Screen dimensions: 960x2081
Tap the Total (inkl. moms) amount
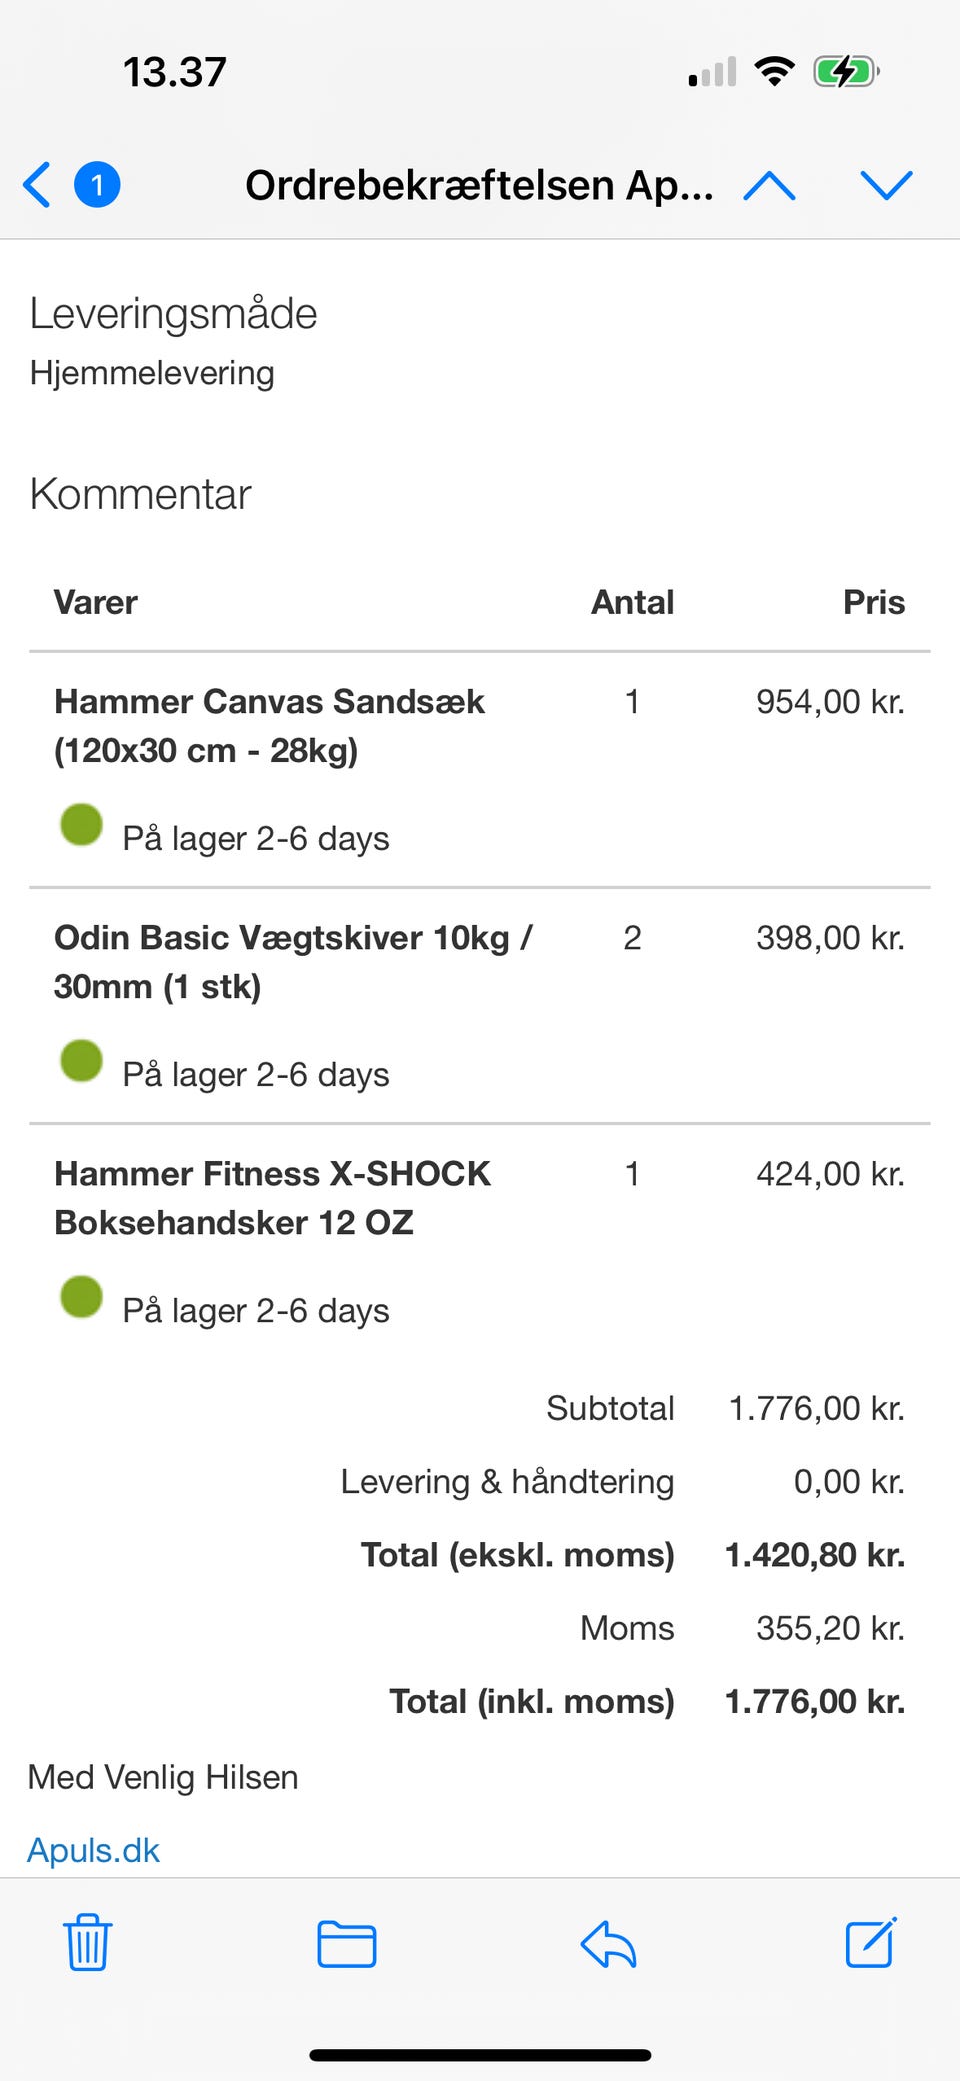pos(814,1701)
